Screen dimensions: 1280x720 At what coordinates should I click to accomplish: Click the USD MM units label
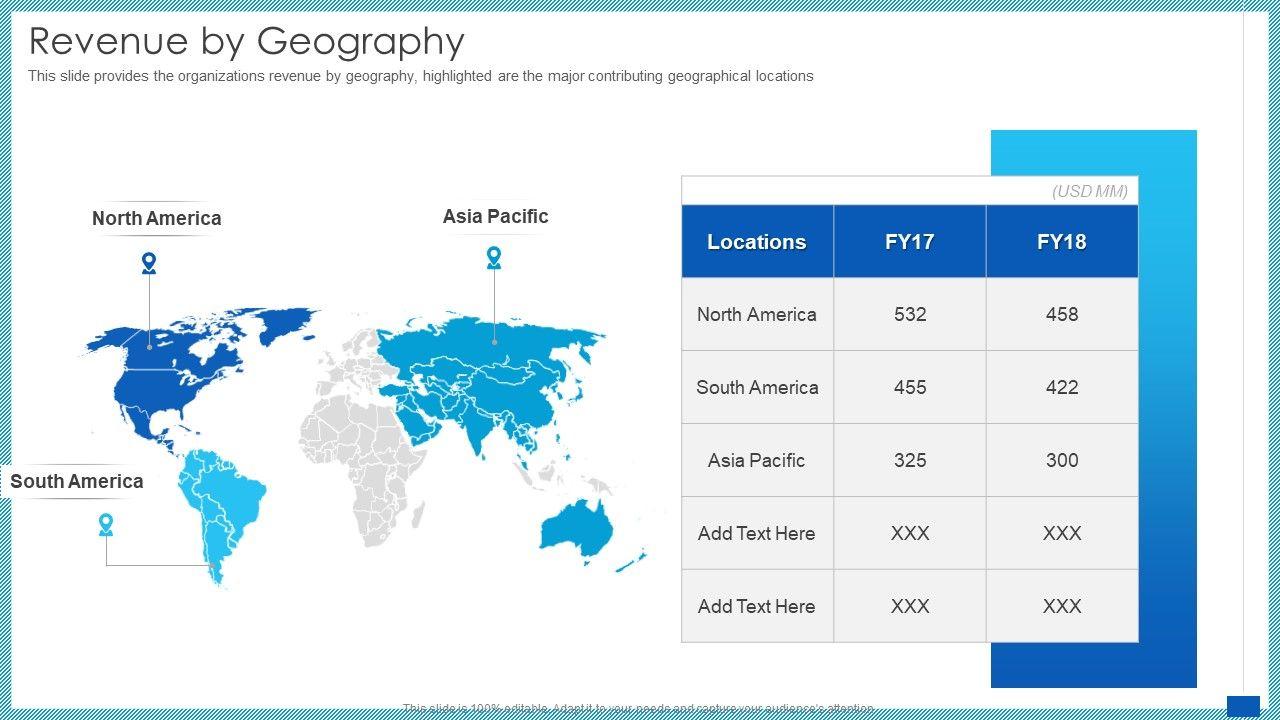pos(1089,191)
